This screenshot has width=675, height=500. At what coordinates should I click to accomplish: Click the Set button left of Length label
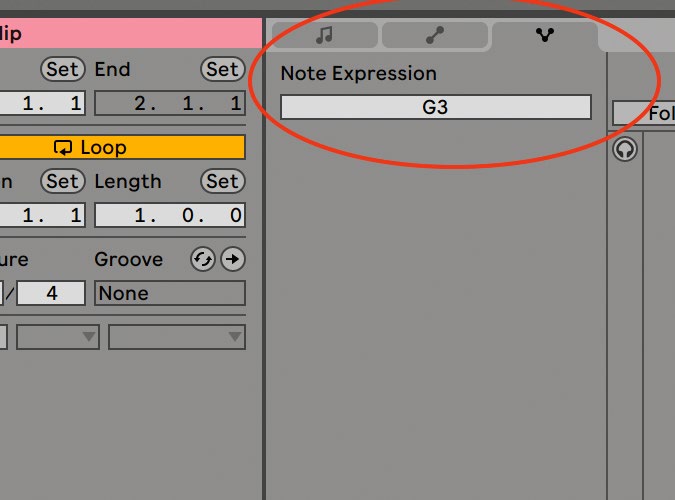(63, 181)
